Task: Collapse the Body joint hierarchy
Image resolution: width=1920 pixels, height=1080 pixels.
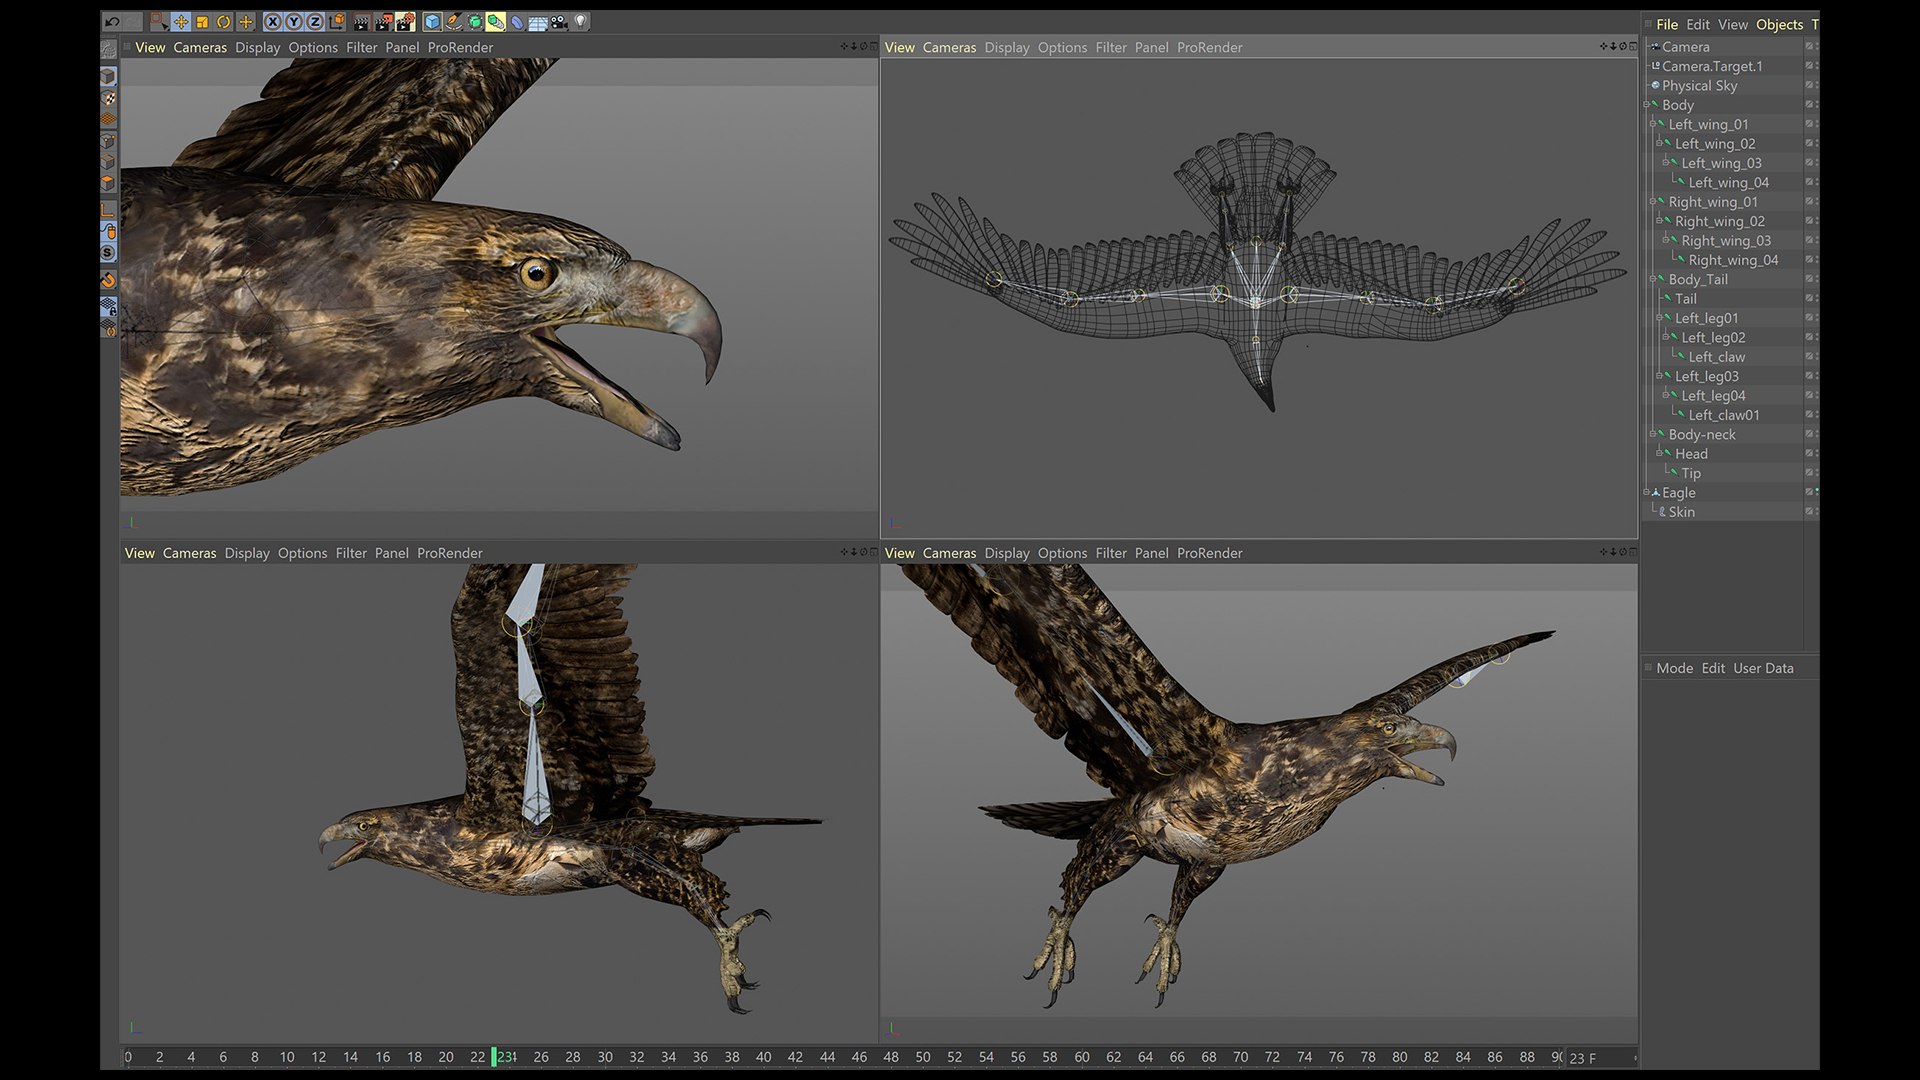Action: 1646,105
